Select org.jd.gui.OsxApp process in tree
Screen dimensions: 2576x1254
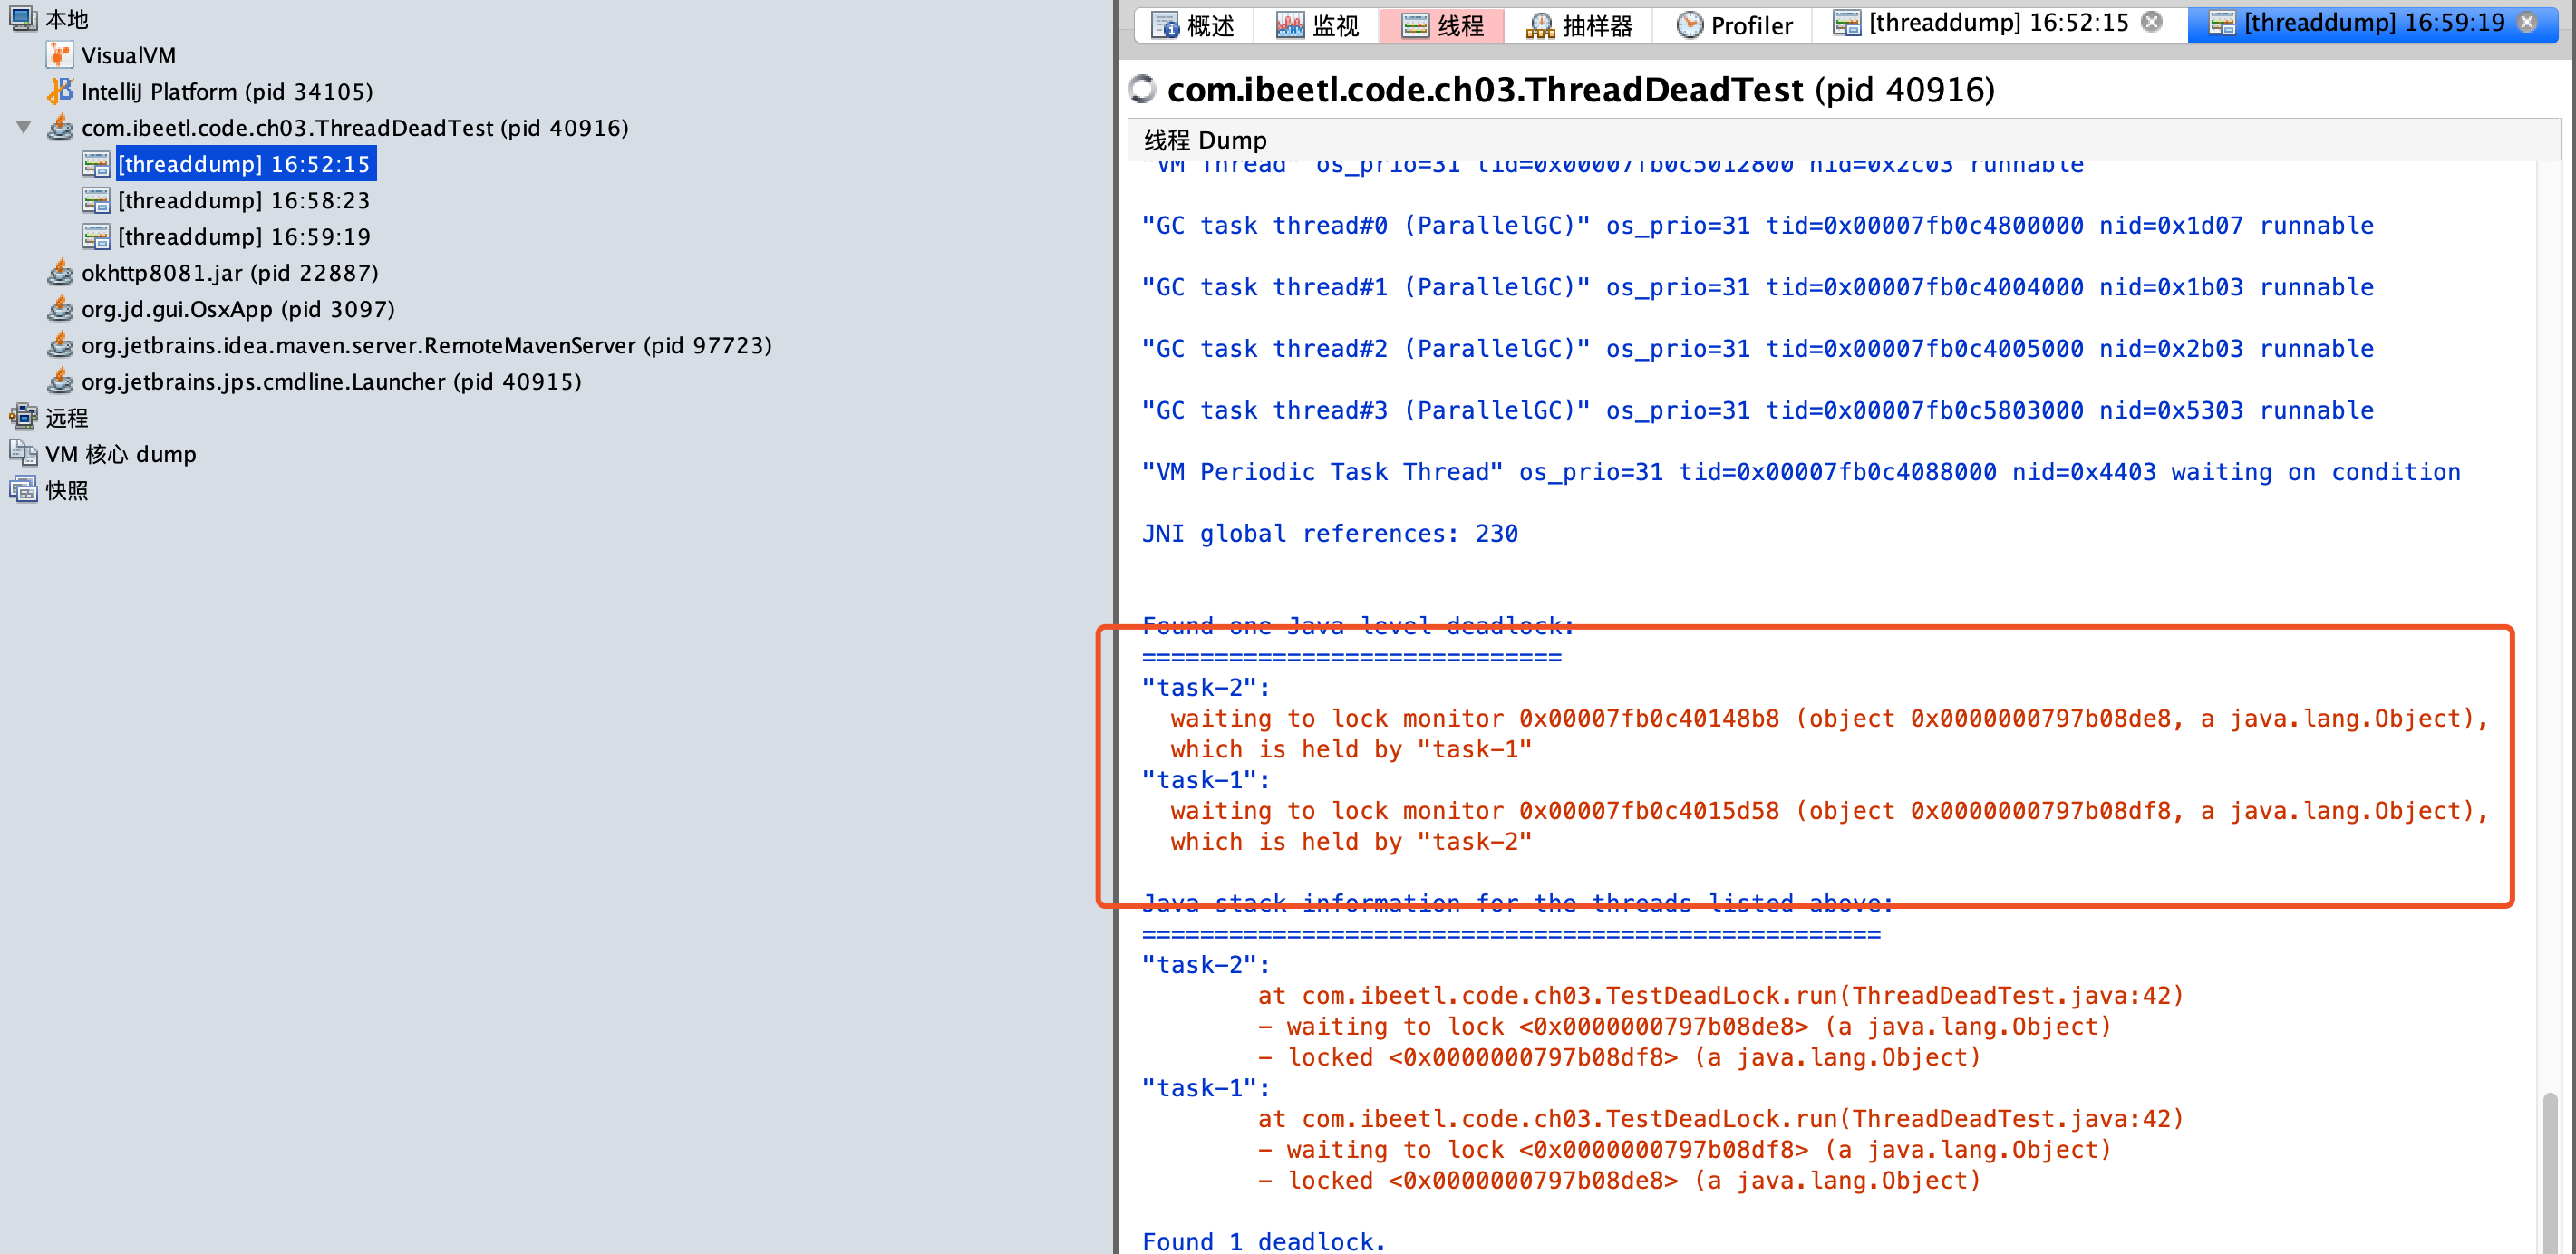point(238,309)
